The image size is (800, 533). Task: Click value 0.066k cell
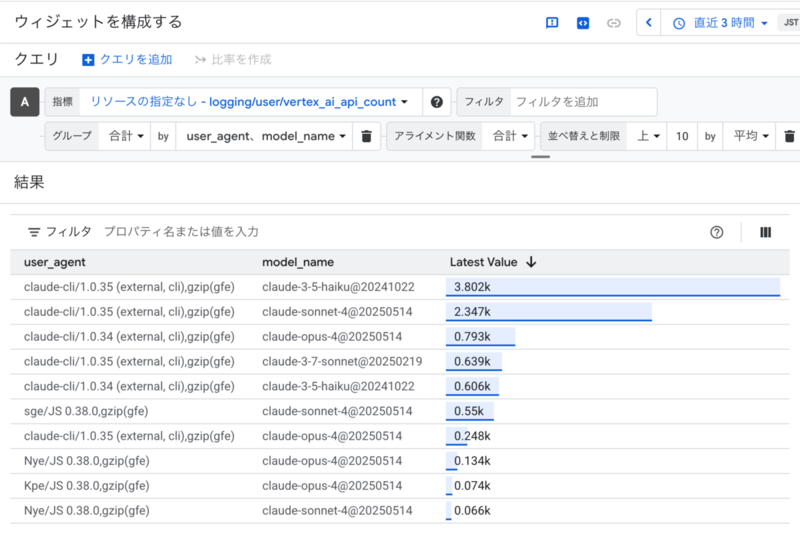(x=472, y=511)
